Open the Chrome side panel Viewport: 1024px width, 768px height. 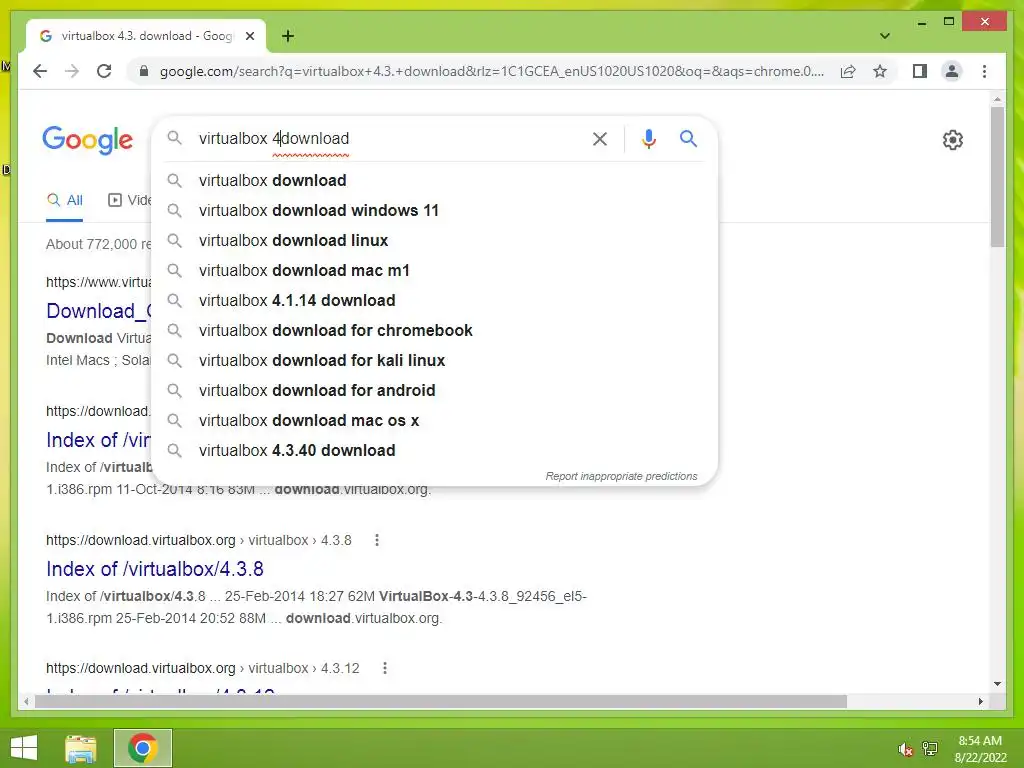click(x=920, y=71)
